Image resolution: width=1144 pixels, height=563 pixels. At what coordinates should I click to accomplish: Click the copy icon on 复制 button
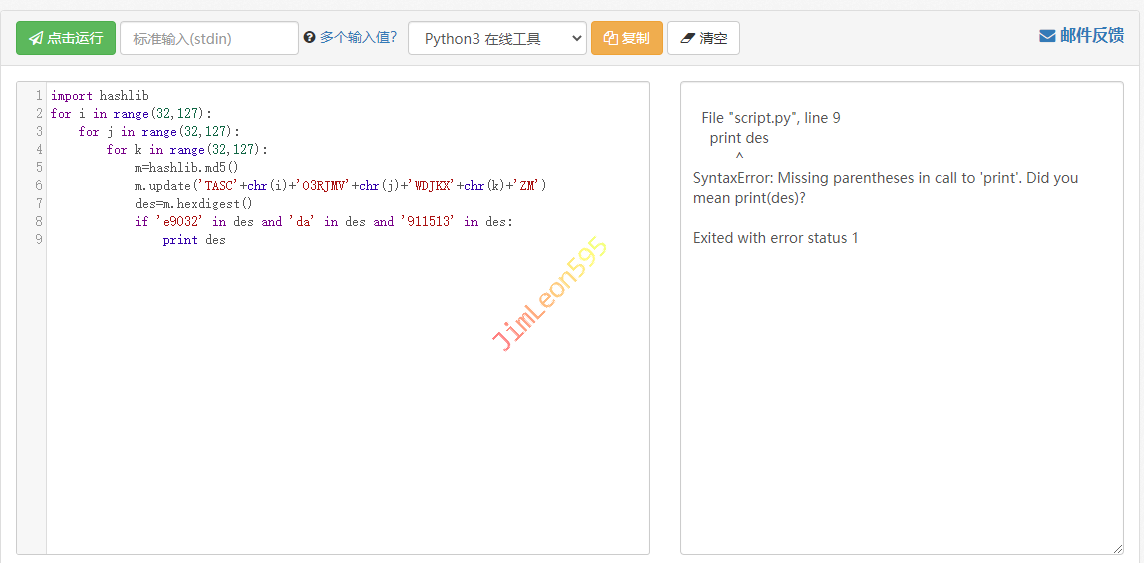point(610,38)
